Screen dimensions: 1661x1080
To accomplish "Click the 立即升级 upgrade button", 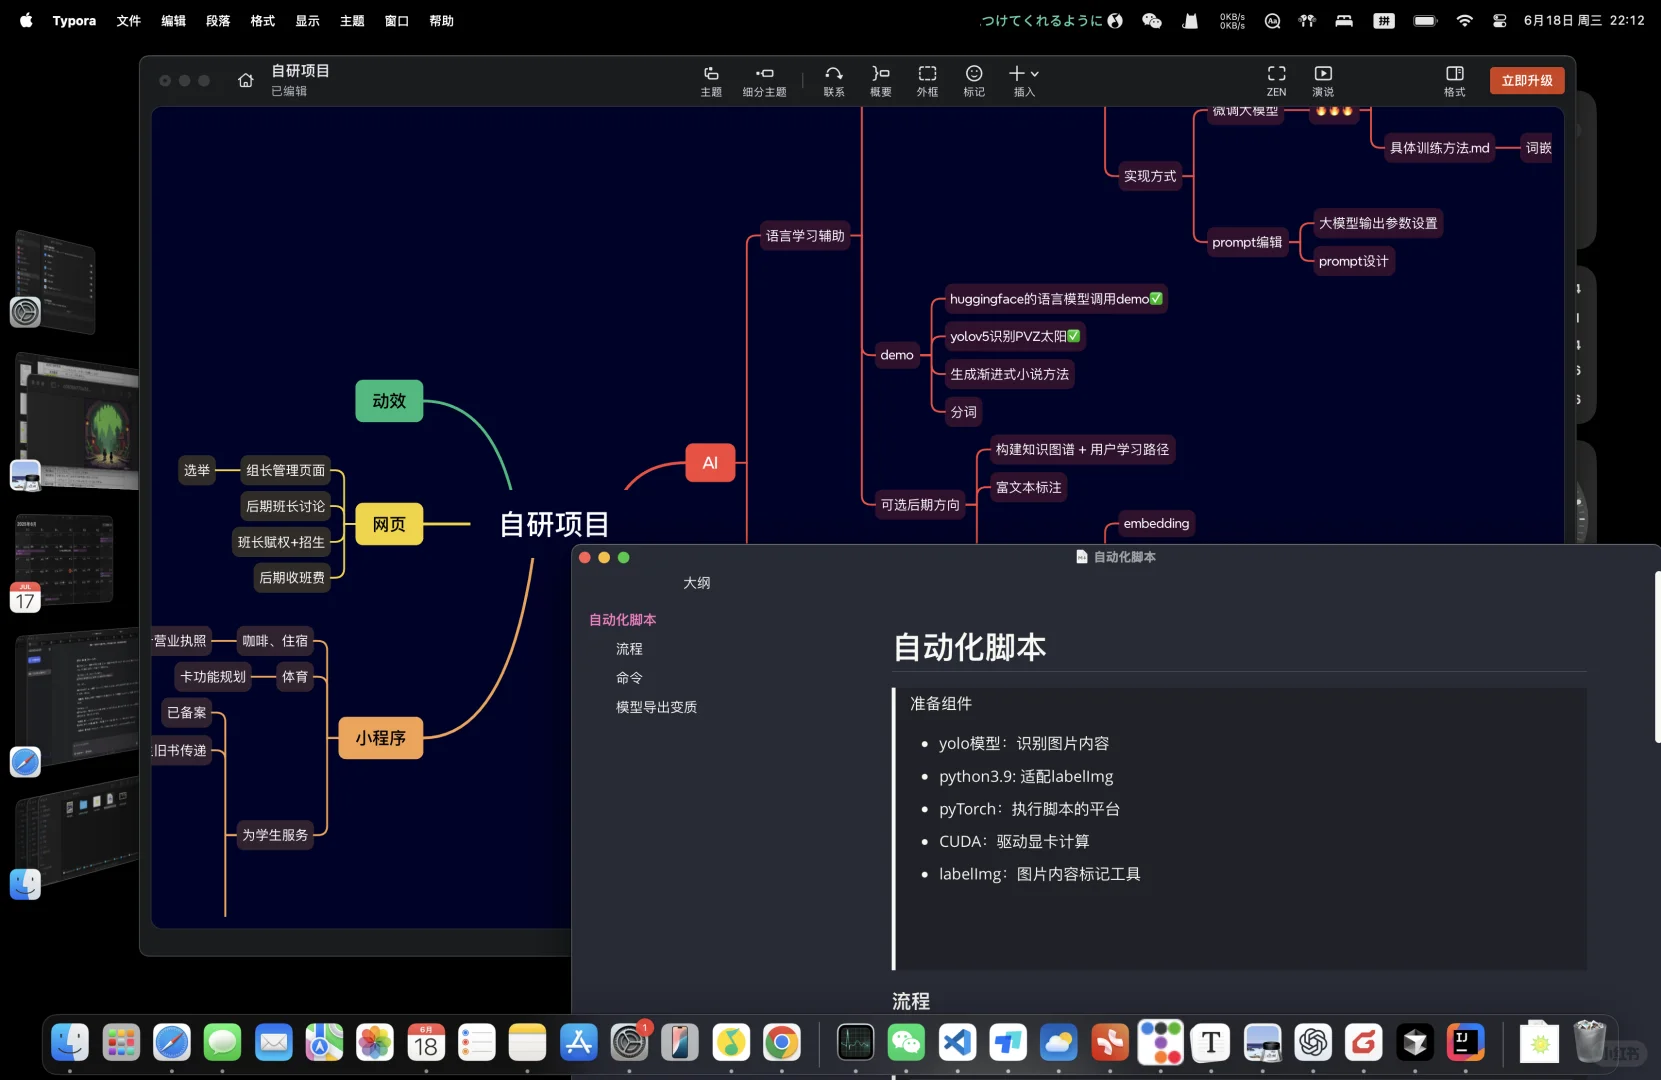I will pos(1527,80).
